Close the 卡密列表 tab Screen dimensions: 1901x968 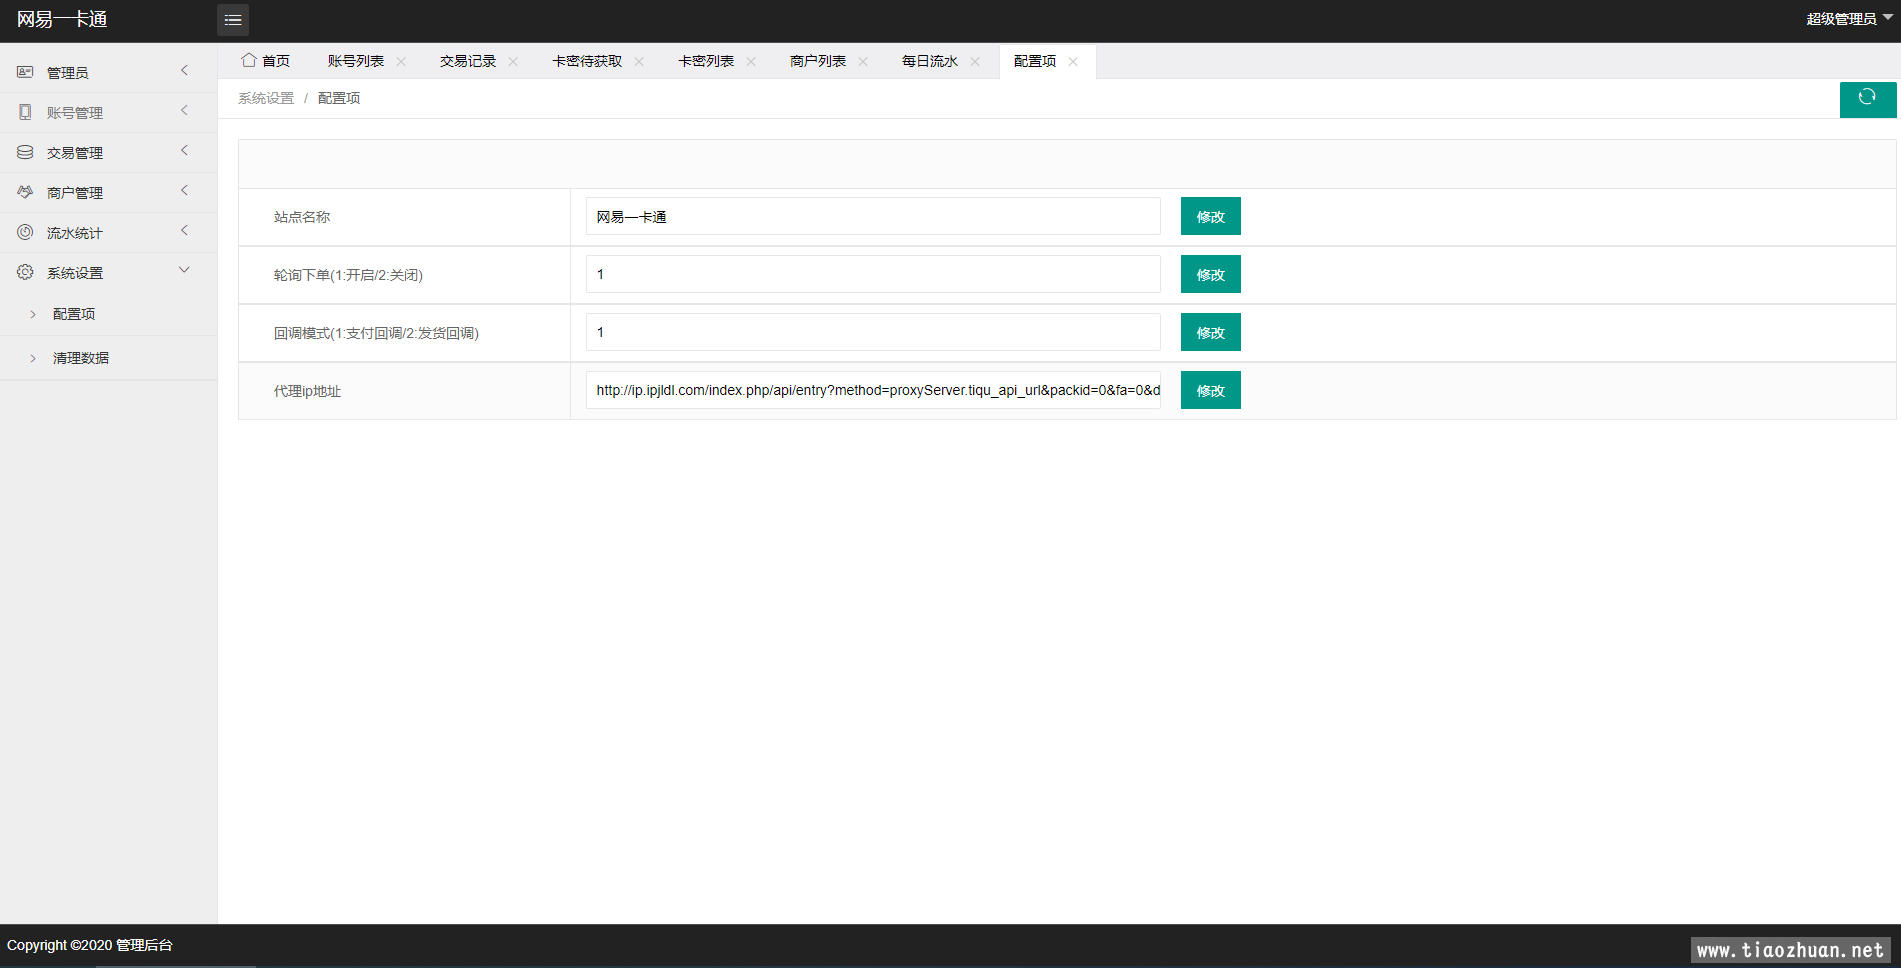pyautogui.click(x=751, y=61)
